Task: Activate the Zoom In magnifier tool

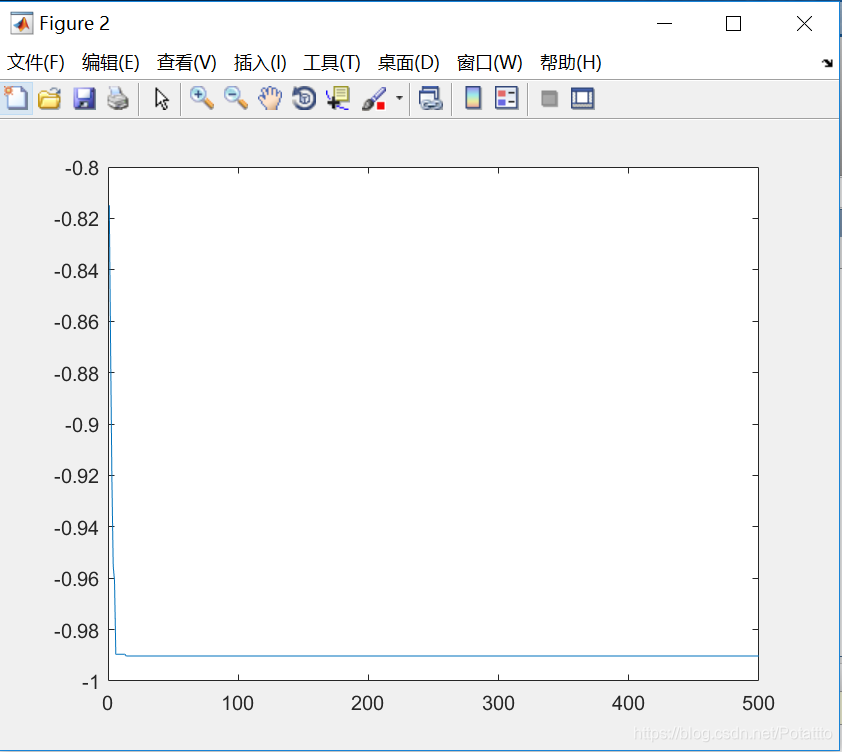Action: point(202,99)
